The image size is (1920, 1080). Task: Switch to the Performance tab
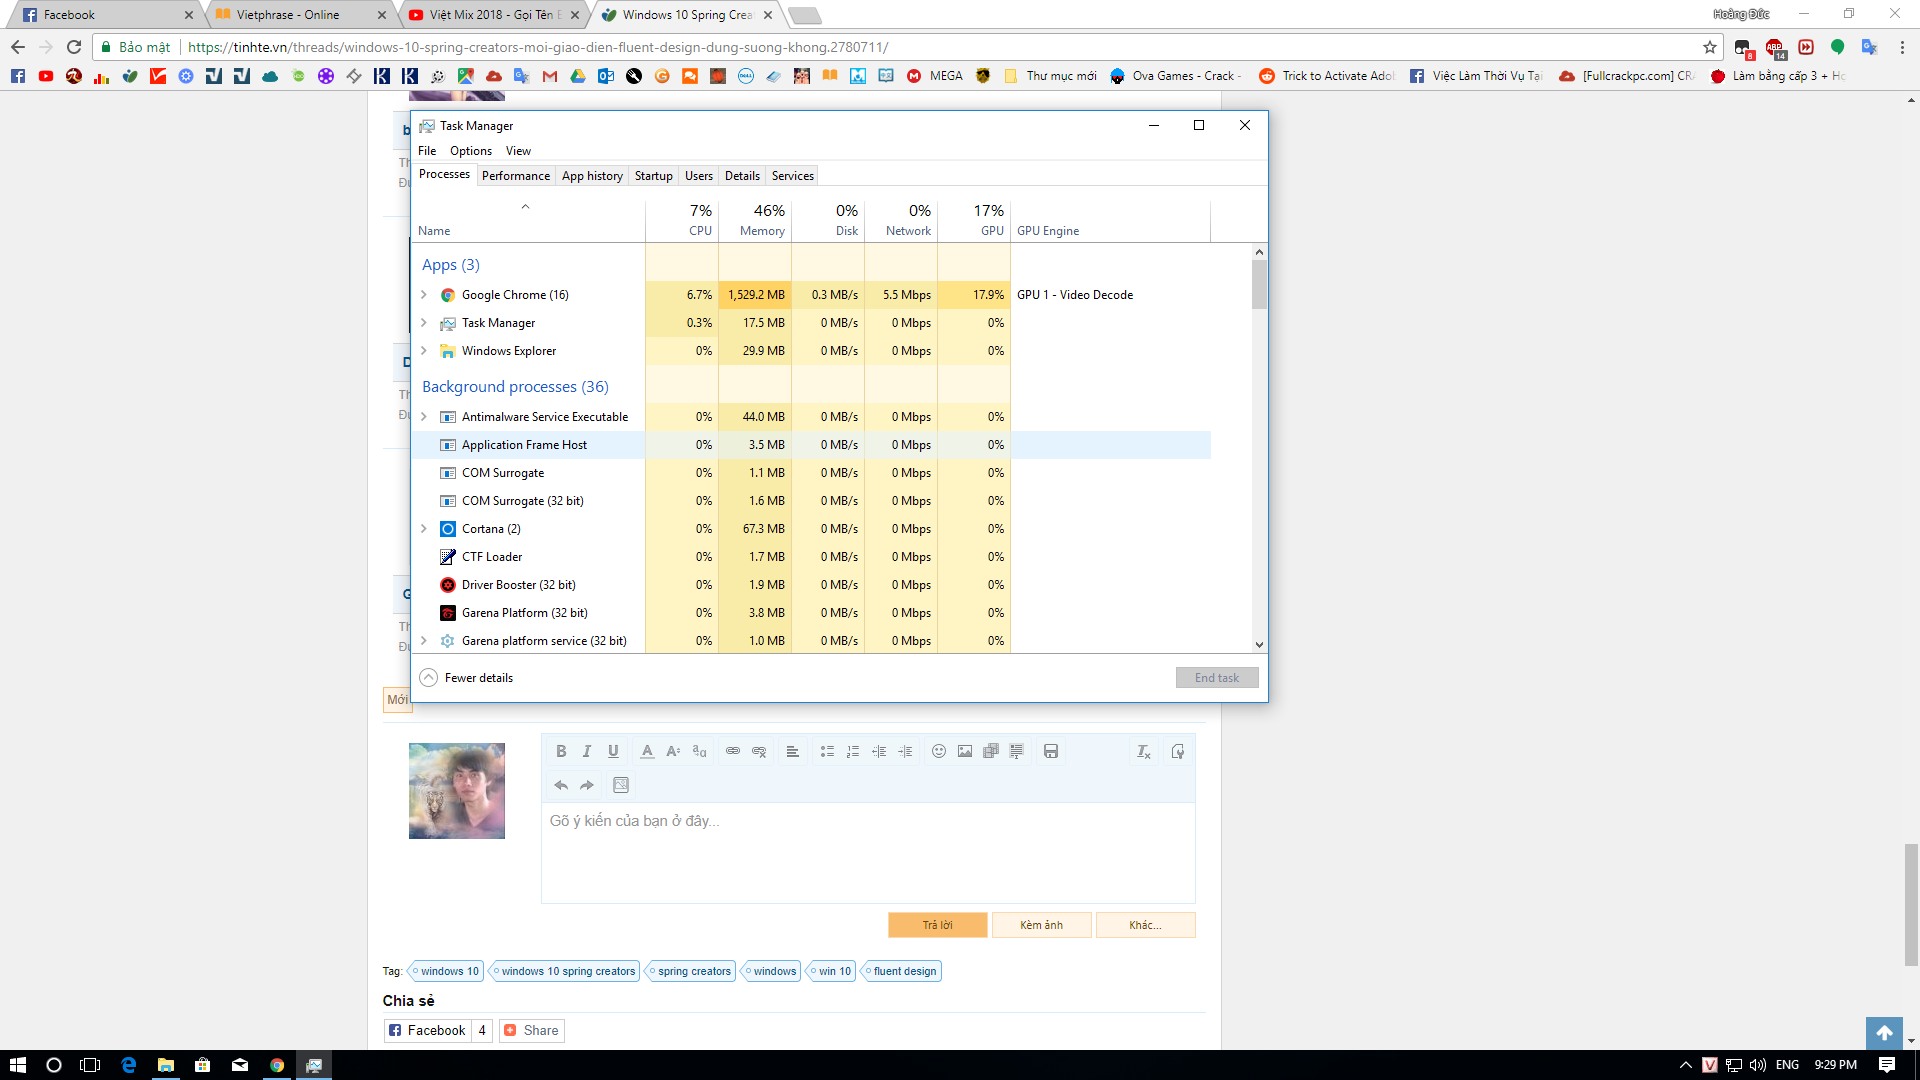pyautogui.click(x=516, y=176)
